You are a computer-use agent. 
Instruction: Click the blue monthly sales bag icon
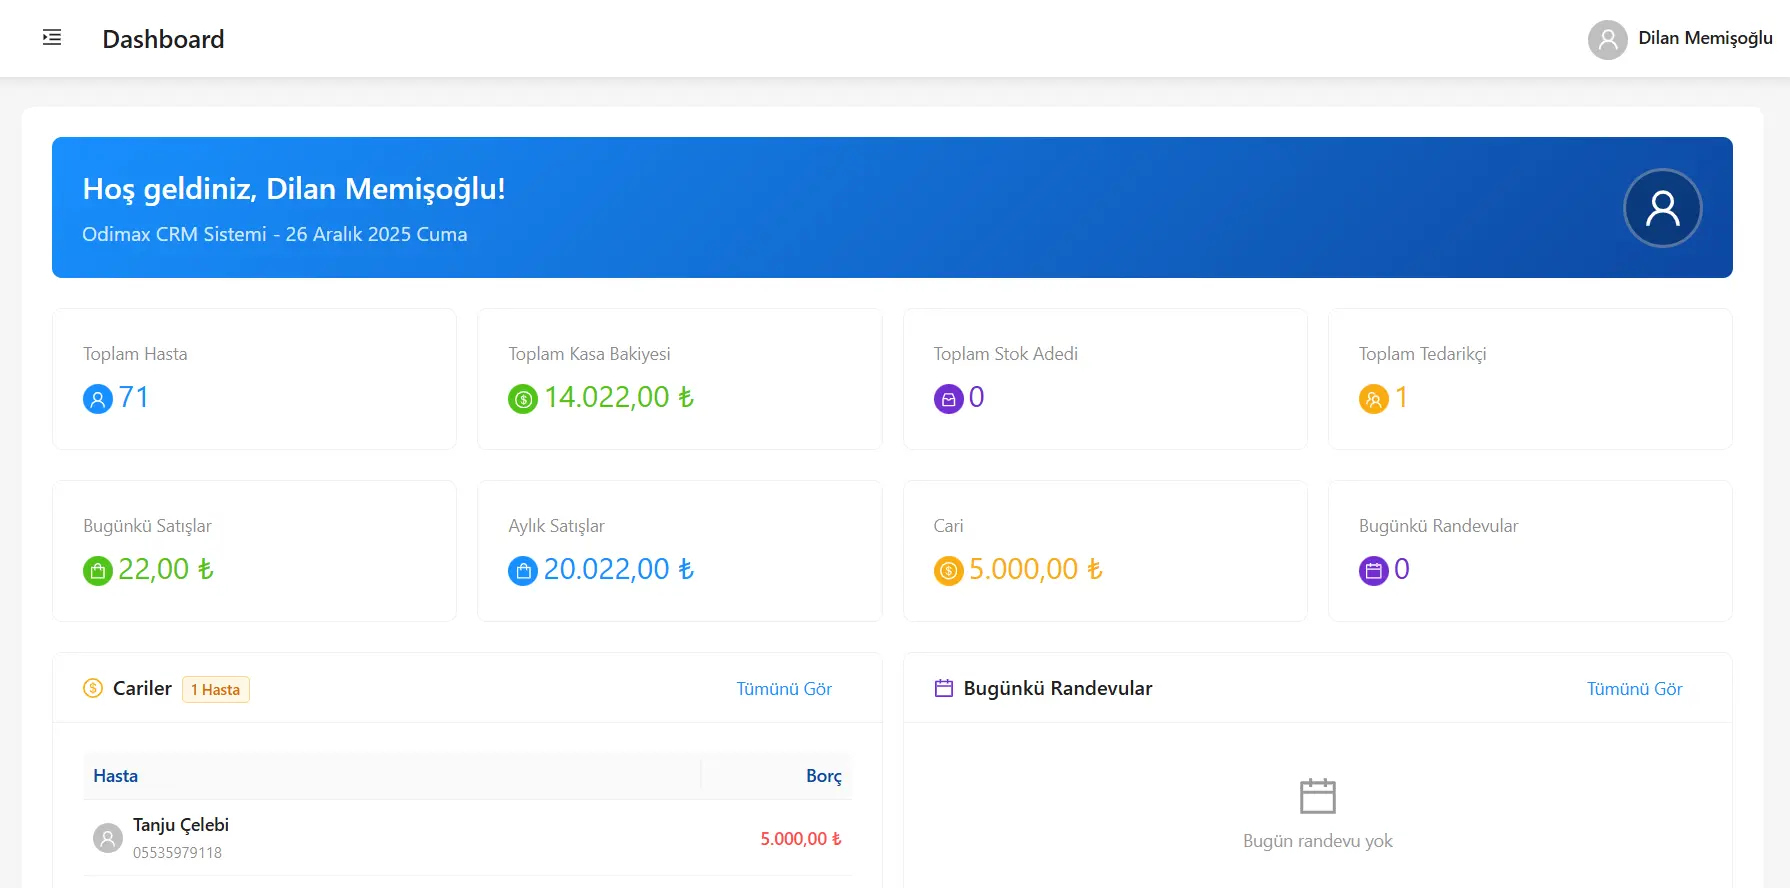coord(523,571)
